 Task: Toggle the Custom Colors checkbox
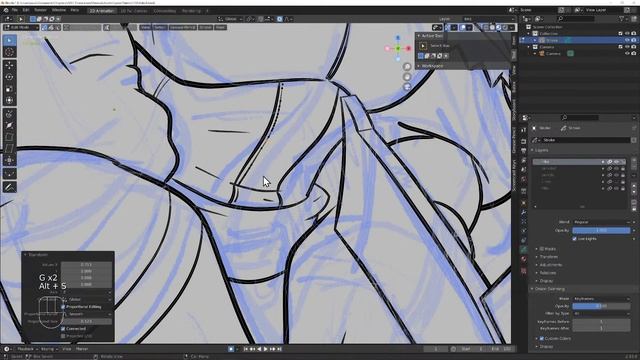(542, 338)
